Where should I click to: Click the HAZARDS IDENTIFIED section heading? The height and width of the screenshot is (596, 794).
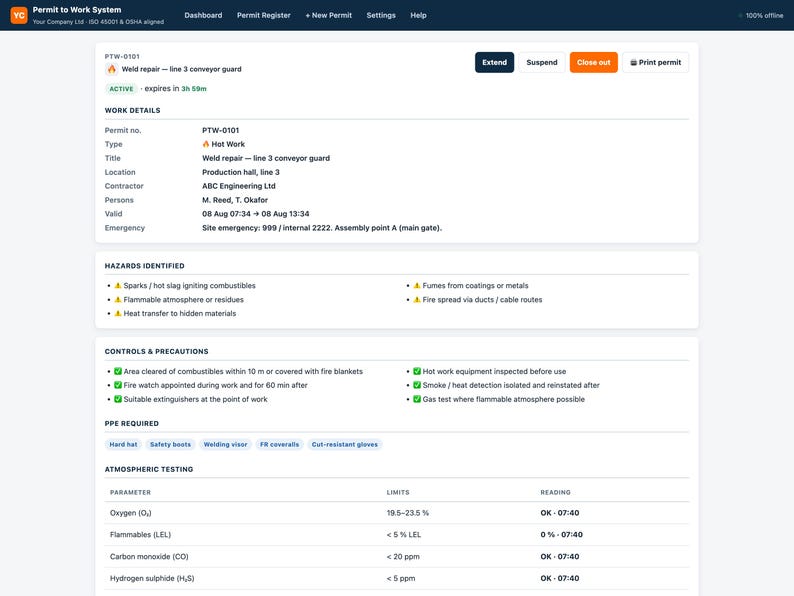[144, 266]
